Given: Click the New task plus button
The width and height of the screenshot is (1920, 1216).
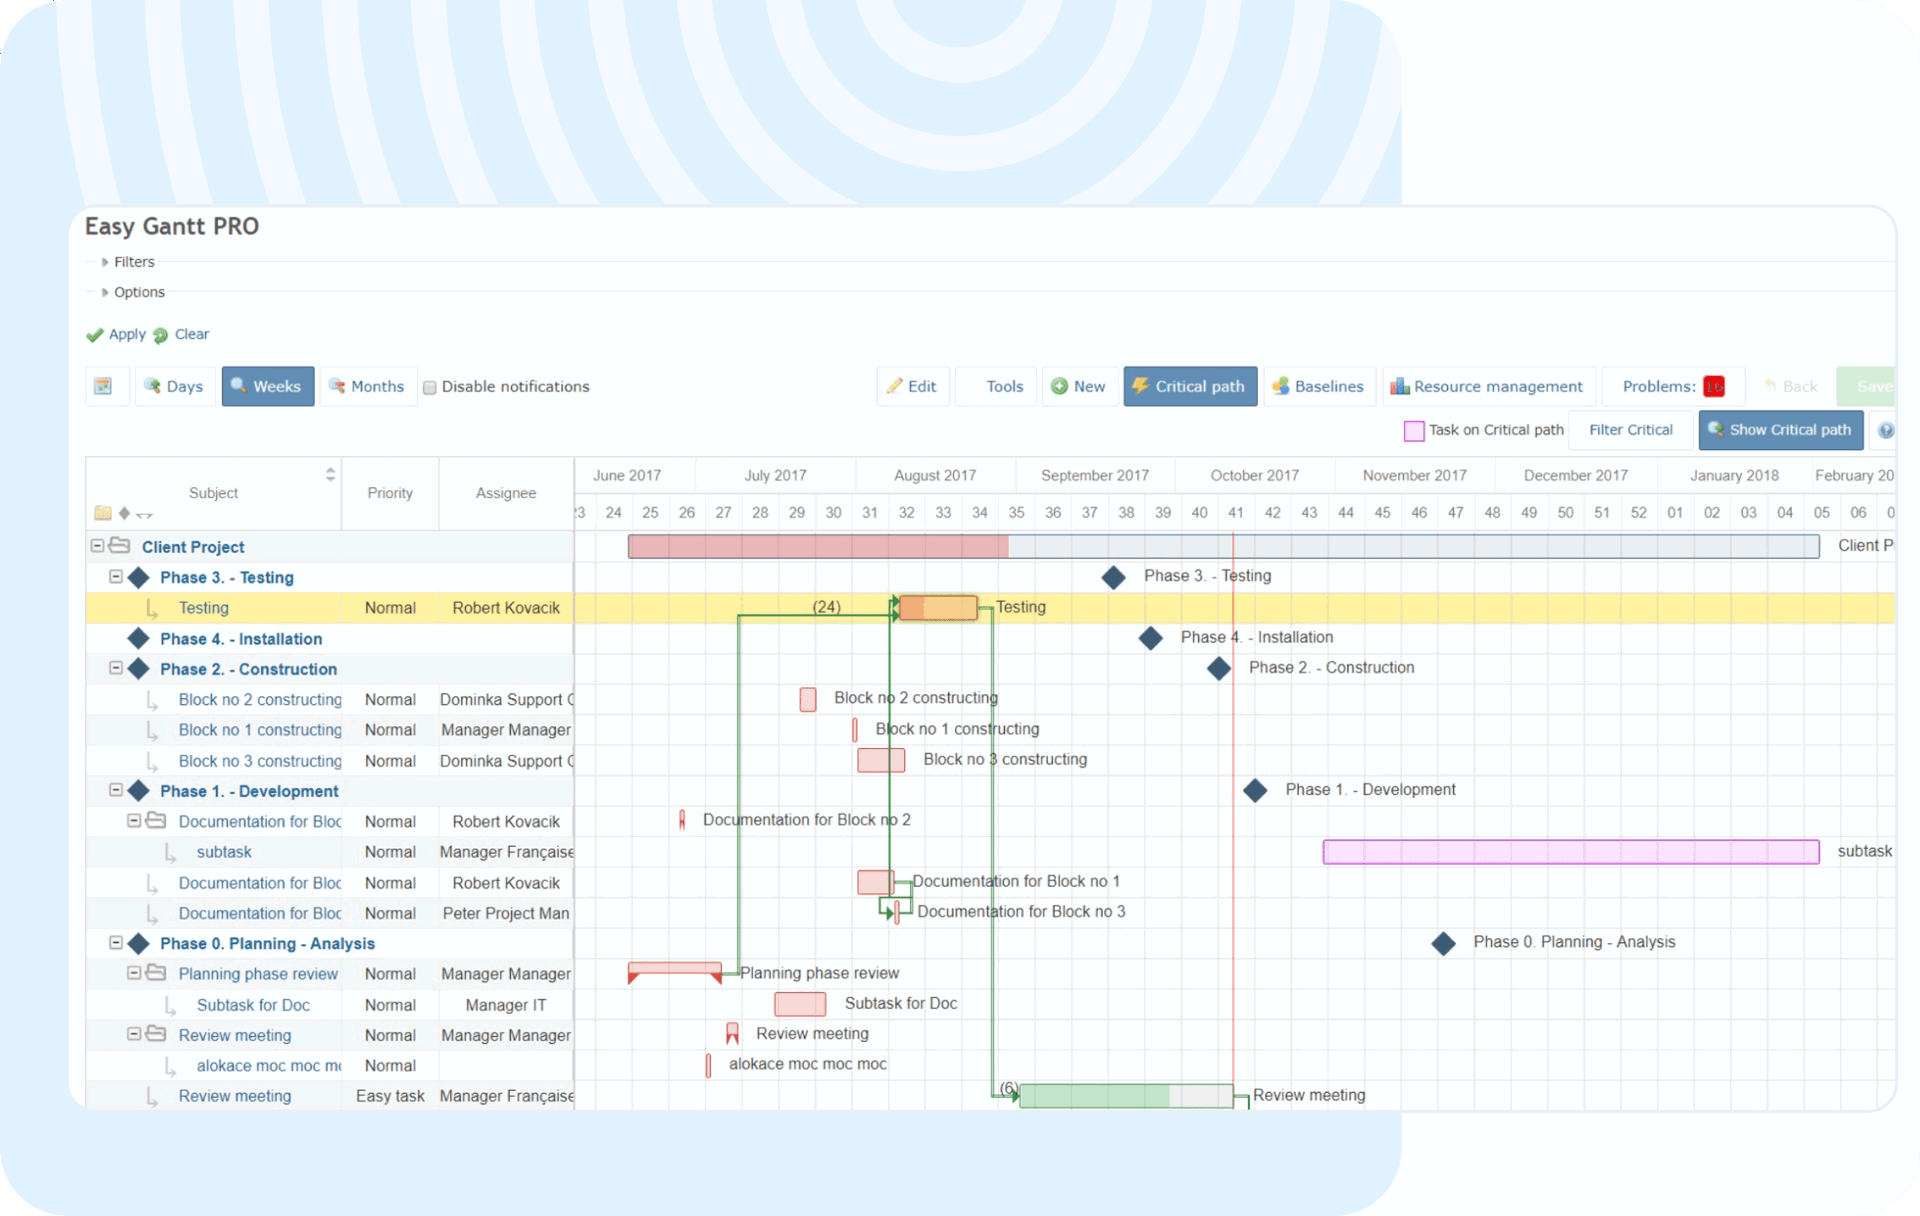Looking at the screenshot, I should 1078,386.
